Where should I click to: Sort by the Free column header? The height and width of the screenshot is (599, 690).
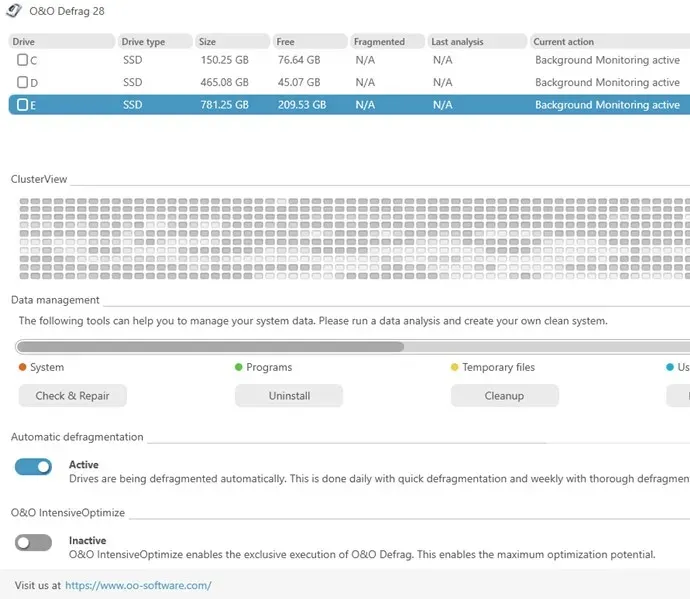click(310, 41)
